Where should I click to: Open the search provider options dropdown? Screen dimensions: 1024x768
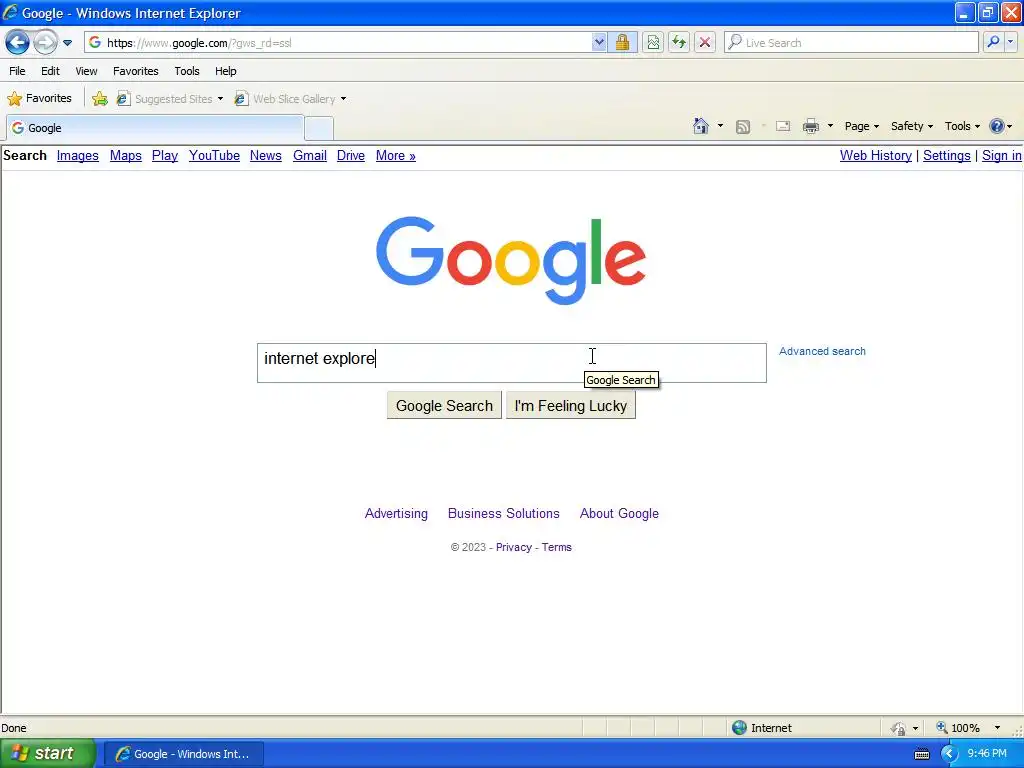point(1010,42)
